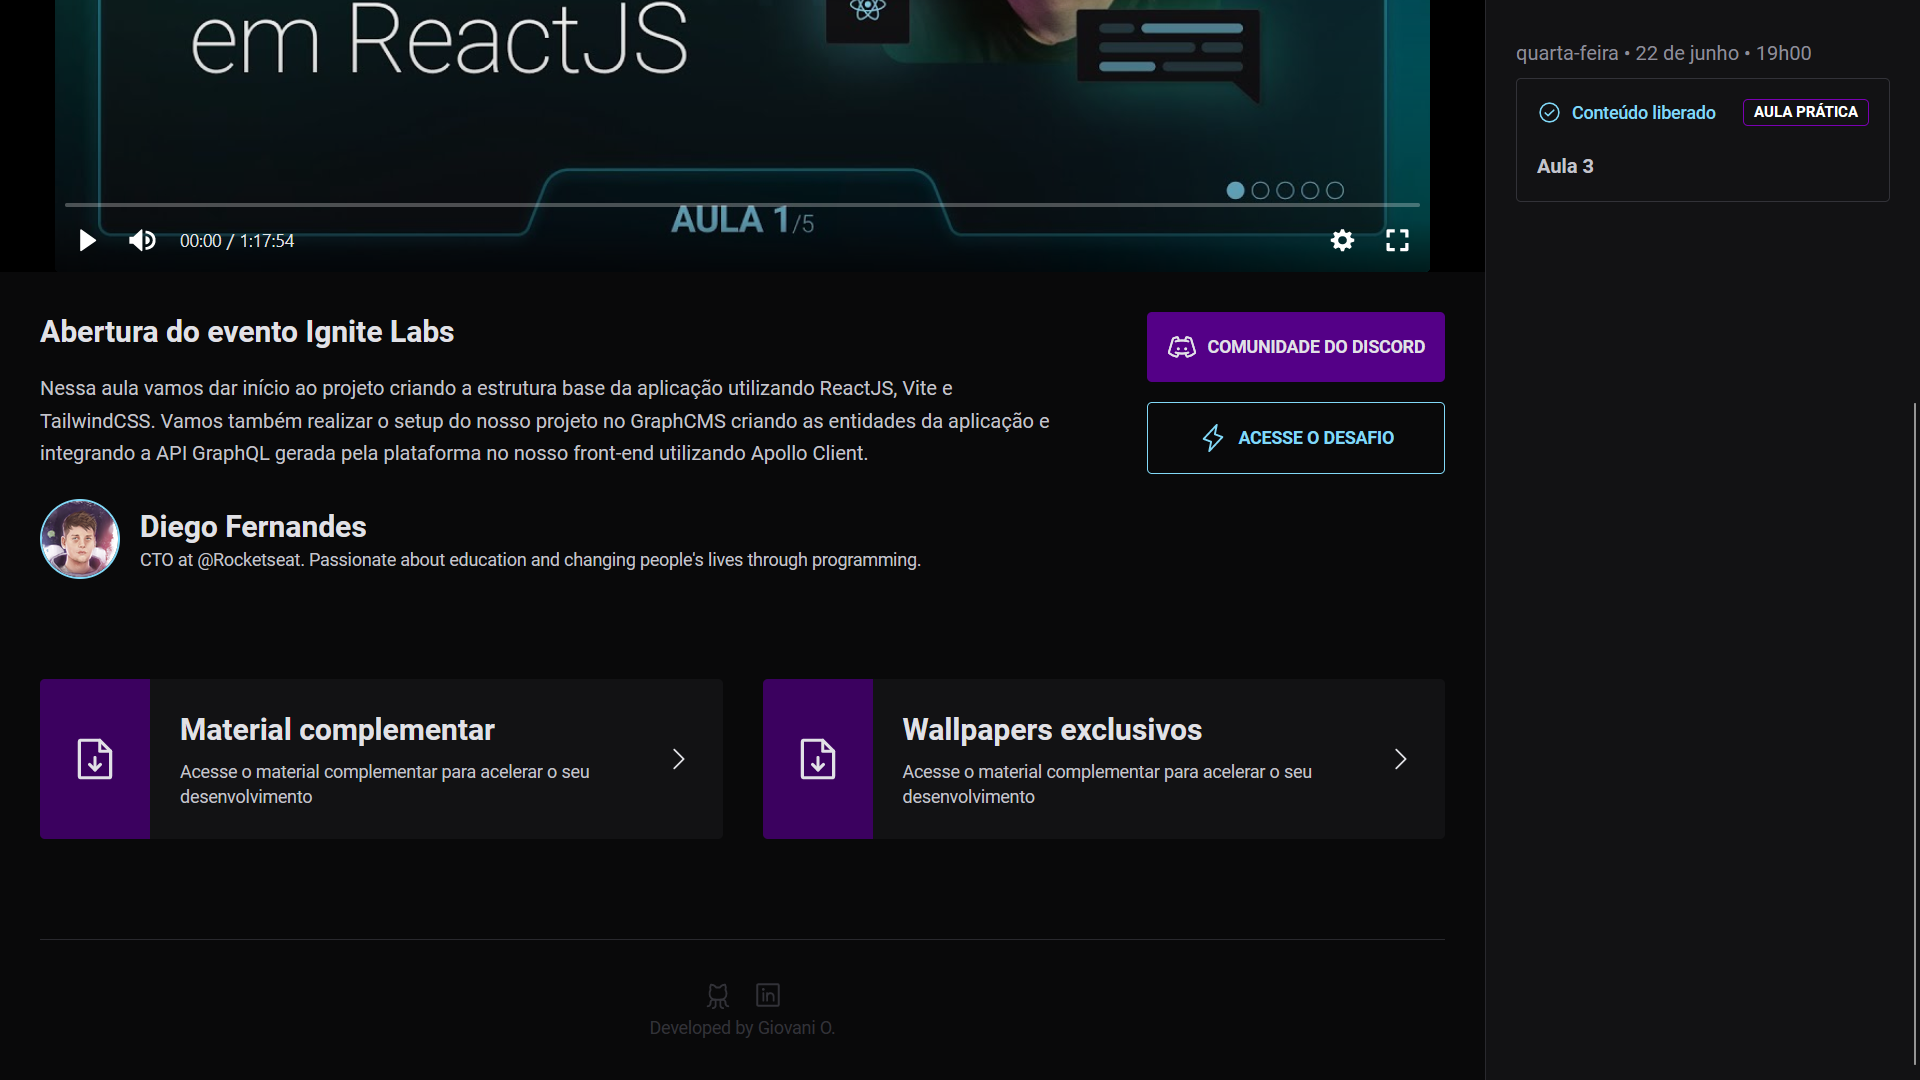Select the third slide indicator dot
Screen dimensions: 1920x1080
(x=1285, y=190)
